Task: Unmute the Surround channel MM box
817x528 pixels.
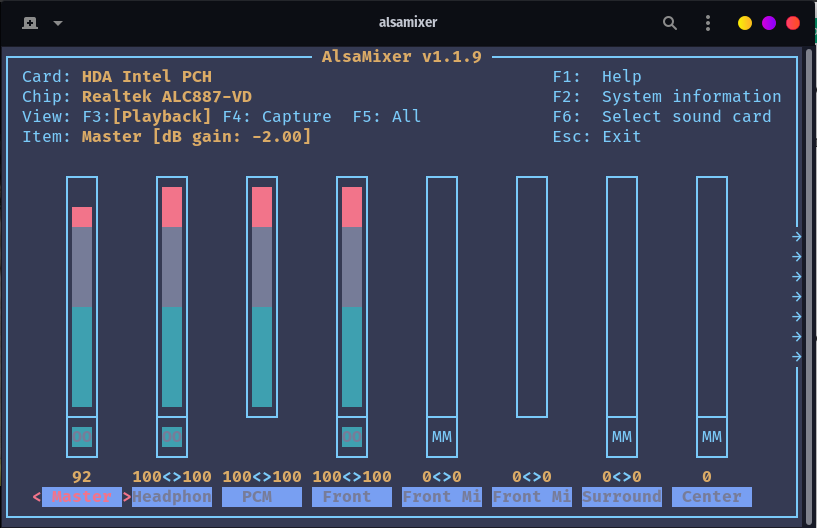Action: 622,437
